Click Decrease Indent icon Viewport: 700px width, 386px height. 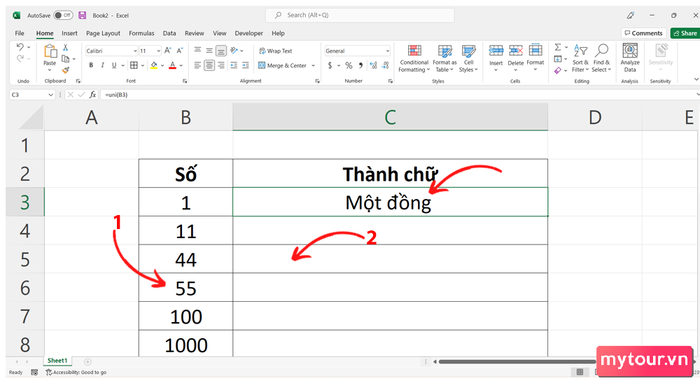click(x=233, y=66)
